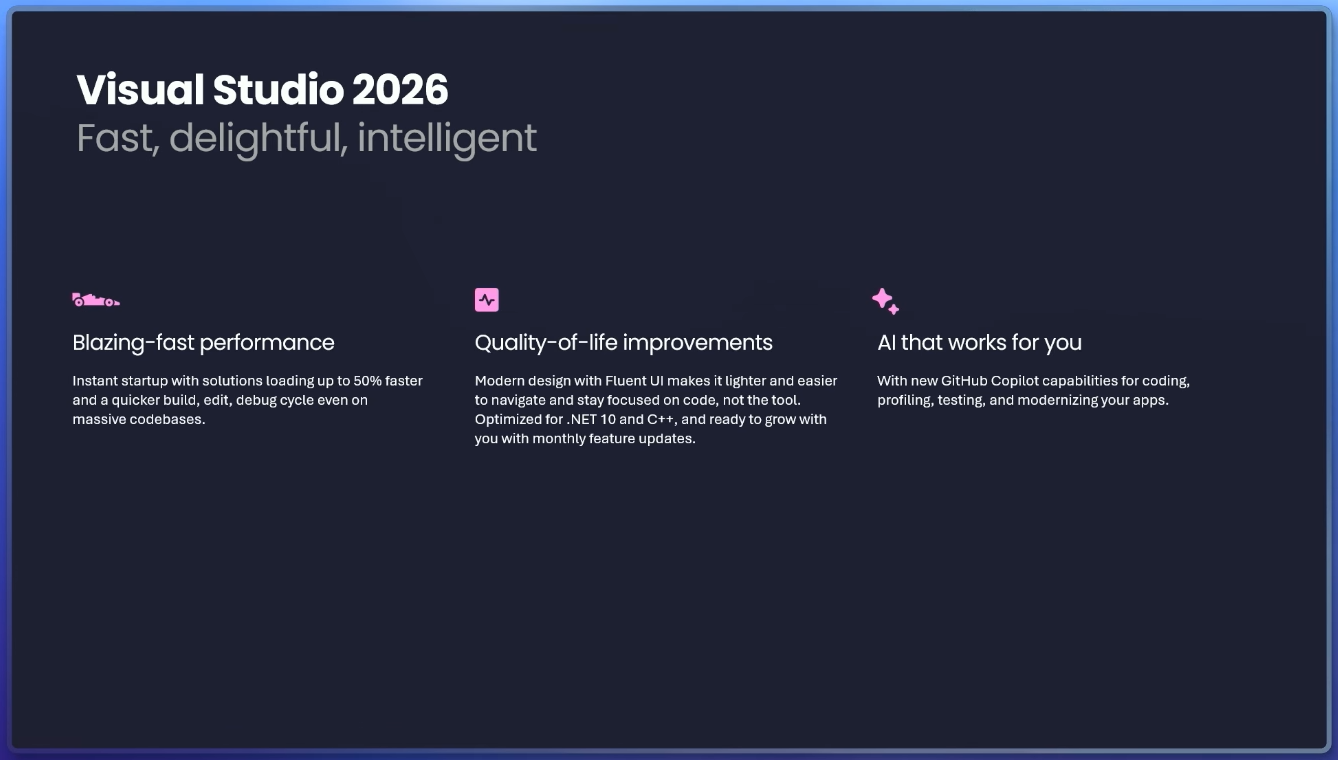Click the 'C++' text in the description

tap(662, 419)
